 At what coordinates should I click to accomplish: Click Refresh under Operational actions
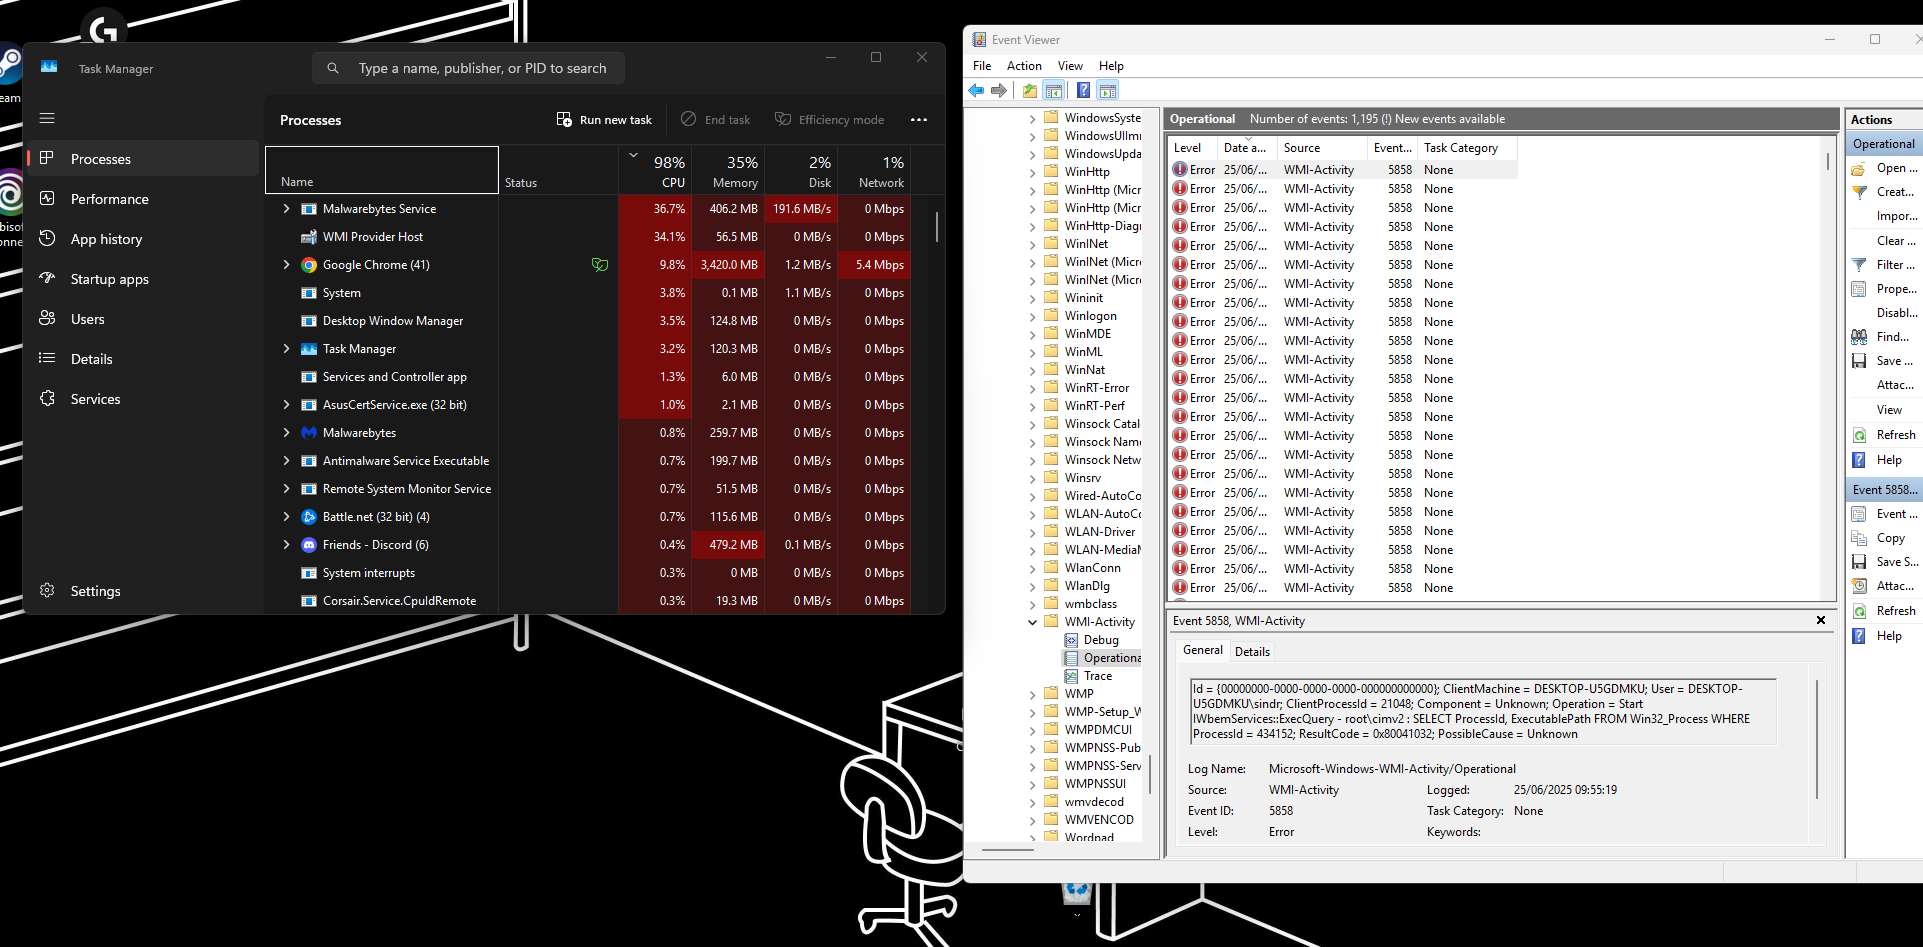[1884, 435]
